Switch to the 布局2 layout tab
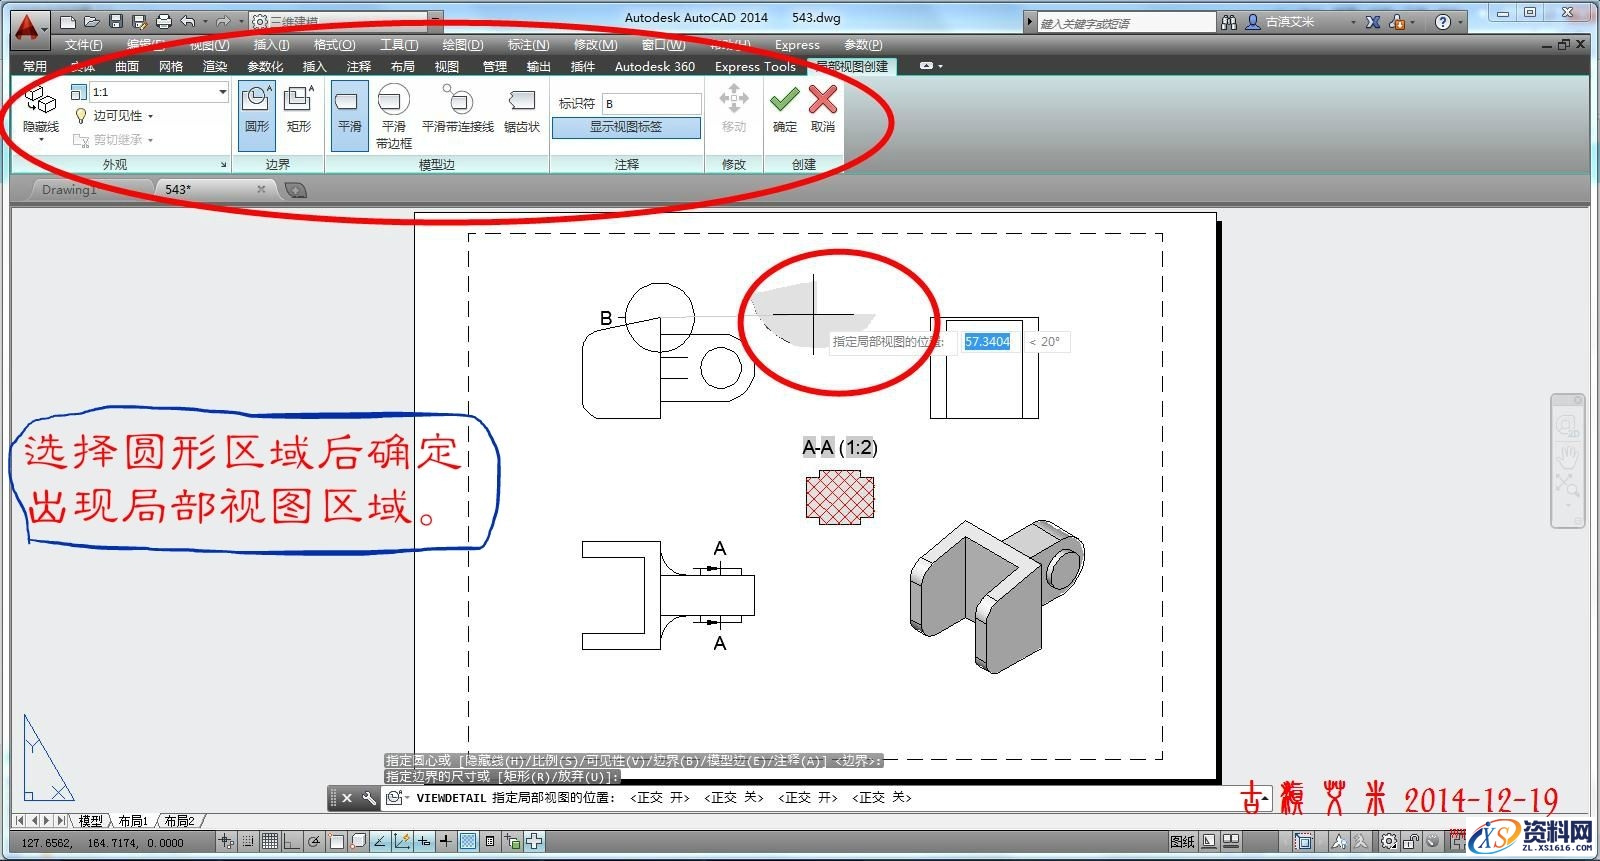This screenshot has width=1600, height=861. pyautogui.click(x=179, y=821)
